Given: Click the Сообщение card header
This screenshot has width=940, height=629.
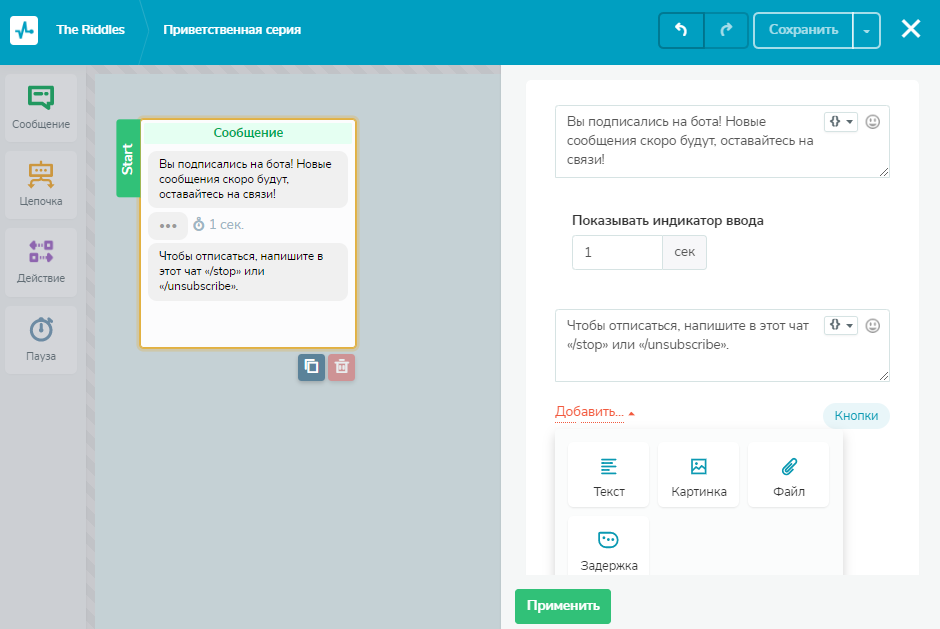Looking at the screenshot, I should (x=248, y=133).
